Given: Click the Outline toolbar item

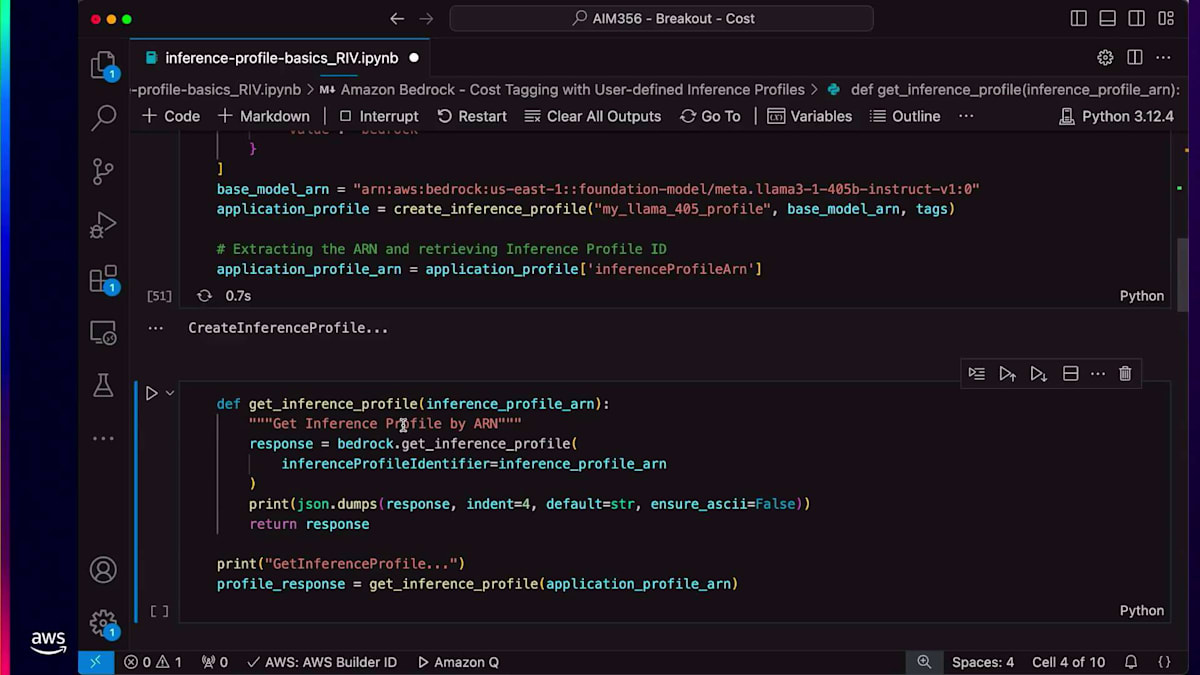Looking at the screenshot, I should pos(905,116).
